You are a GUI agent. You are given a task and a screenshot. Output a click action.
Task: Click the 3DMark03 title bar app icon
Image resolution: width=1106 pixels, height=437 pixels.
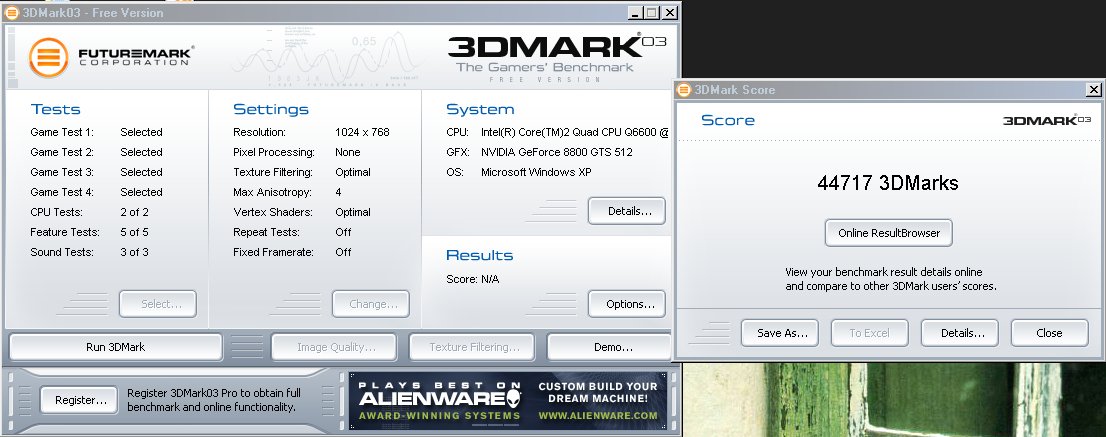11,12
